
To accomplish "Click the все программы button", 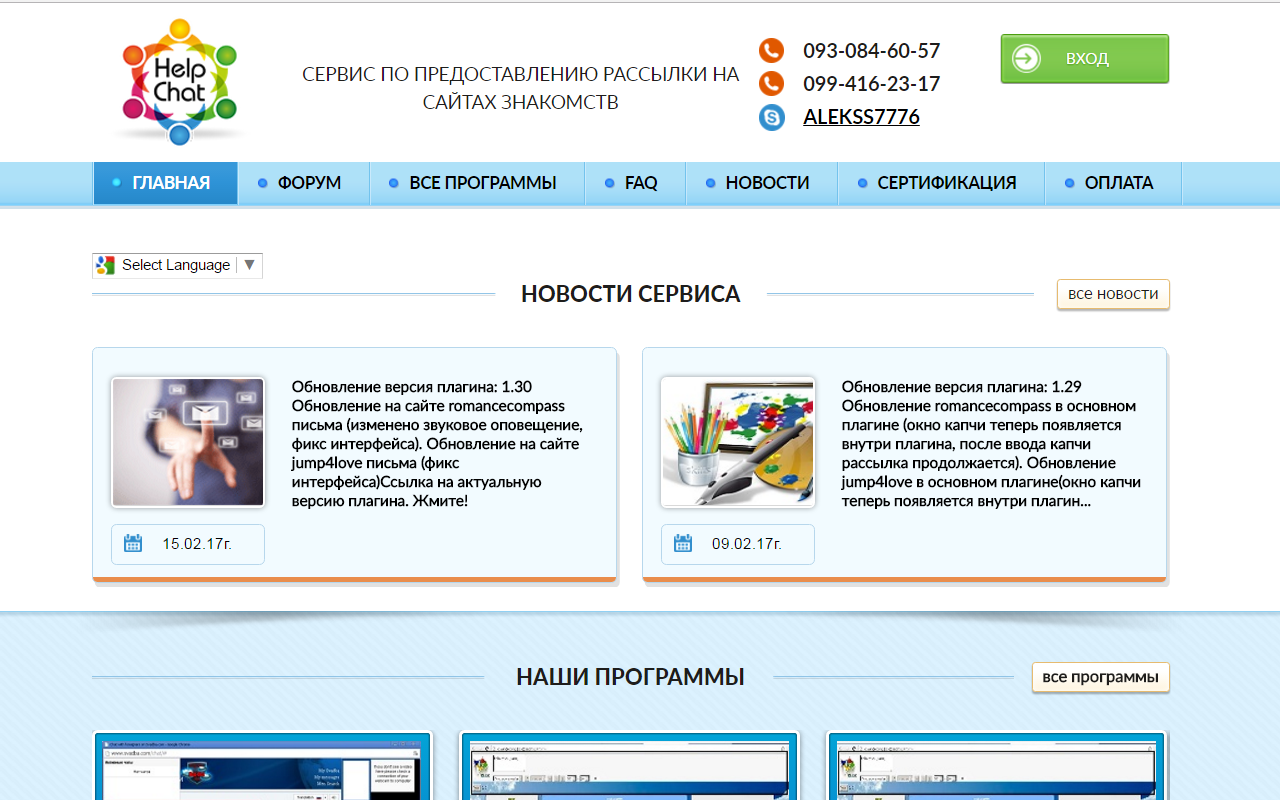I will pos(1100,677).
